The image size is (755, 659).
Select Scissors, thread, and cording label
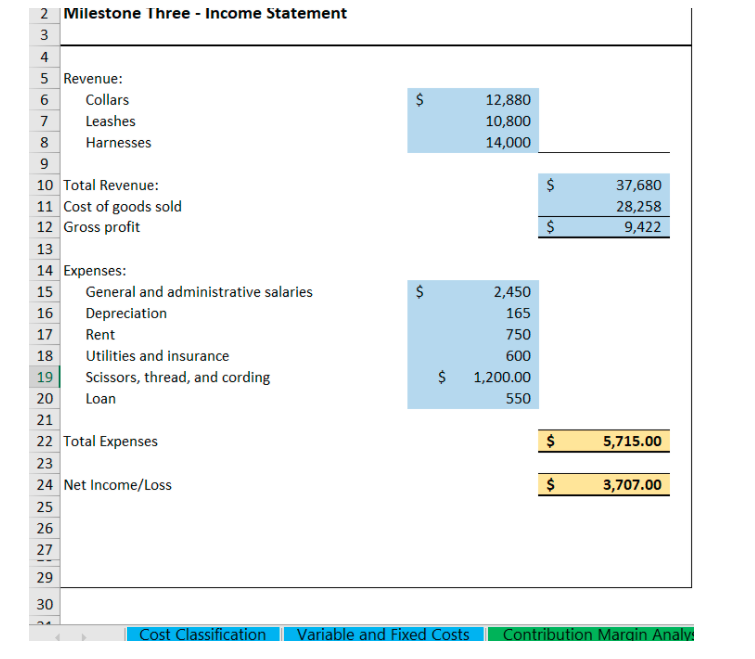tap(178, 377)
